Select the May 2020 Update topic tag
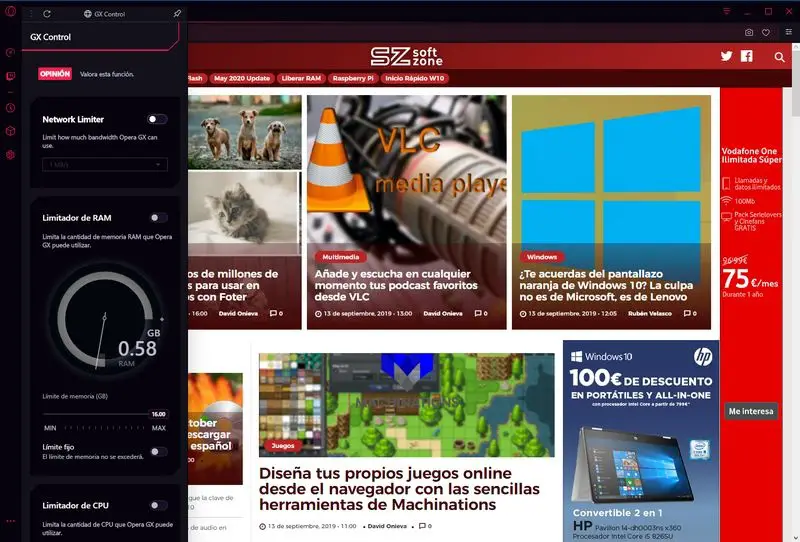The width and height of the screenshot is (800, 542). point(242,78)
